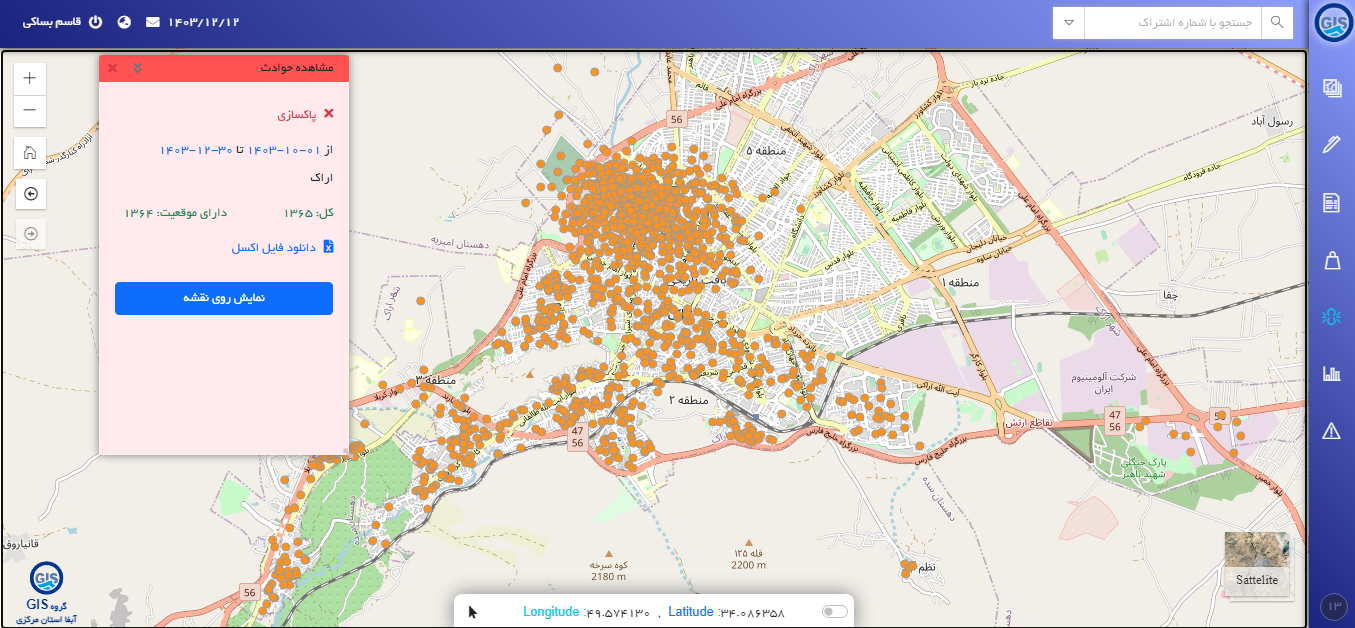The width and height of the screenshot is (1355, 628).
Task: Click the دارای موقعیت: ۱۳۶۴ count
Action: (176, 213)
